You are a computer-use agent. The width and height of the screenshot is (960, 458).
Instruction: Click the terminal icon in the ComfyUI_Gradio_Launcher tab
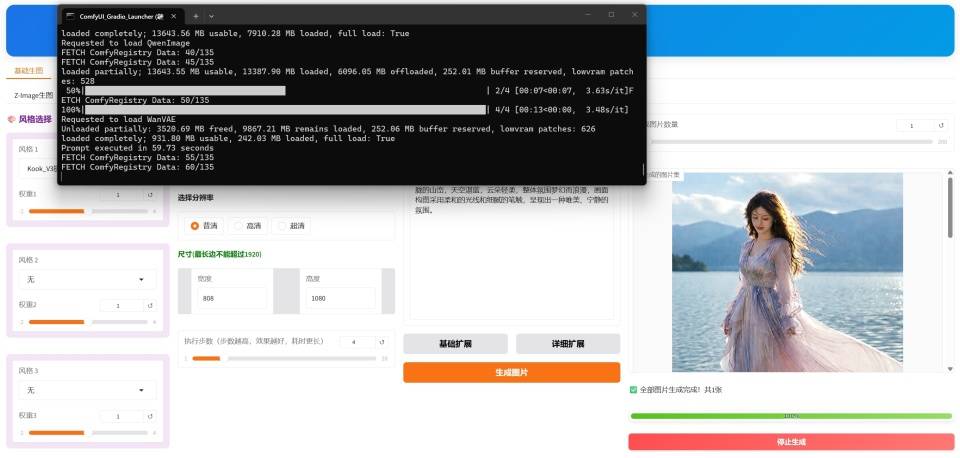(x=70, y=16)
